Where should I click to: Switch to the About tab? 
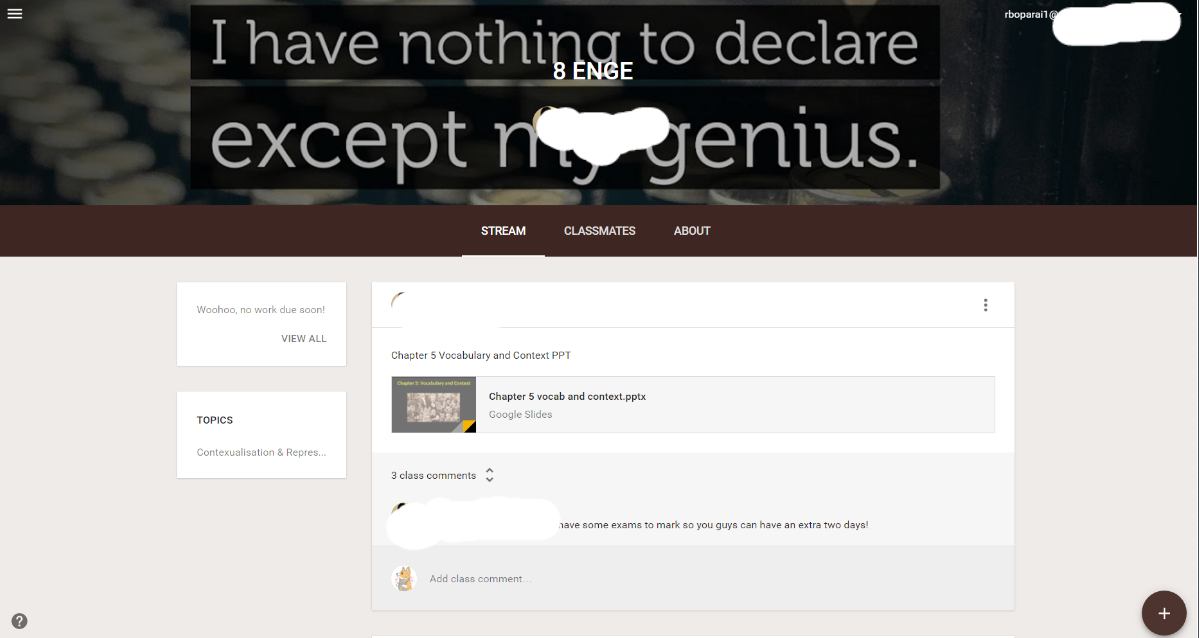coord(692,230)
